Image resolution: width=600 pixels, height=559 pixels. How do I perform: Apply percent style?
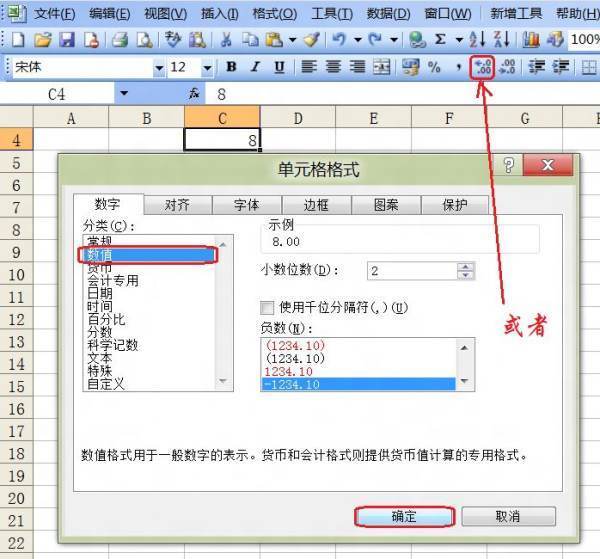(434, 67)
